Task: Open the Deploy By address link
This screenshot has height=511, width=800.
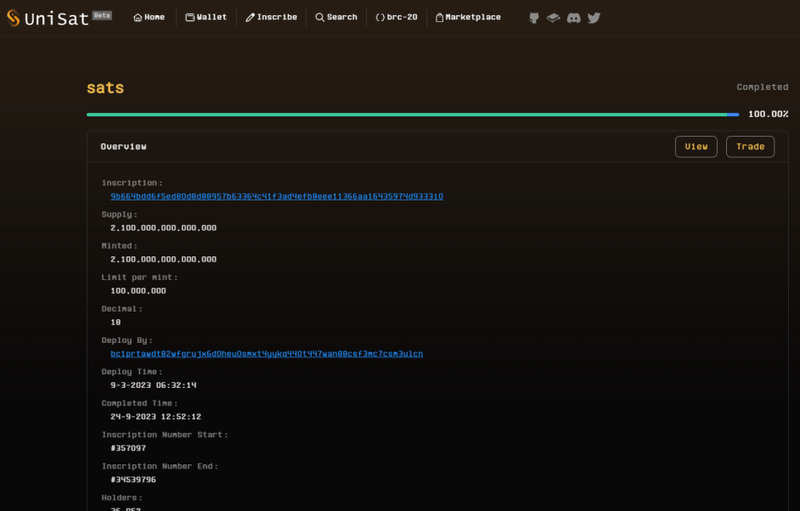Action: point(266,353)
